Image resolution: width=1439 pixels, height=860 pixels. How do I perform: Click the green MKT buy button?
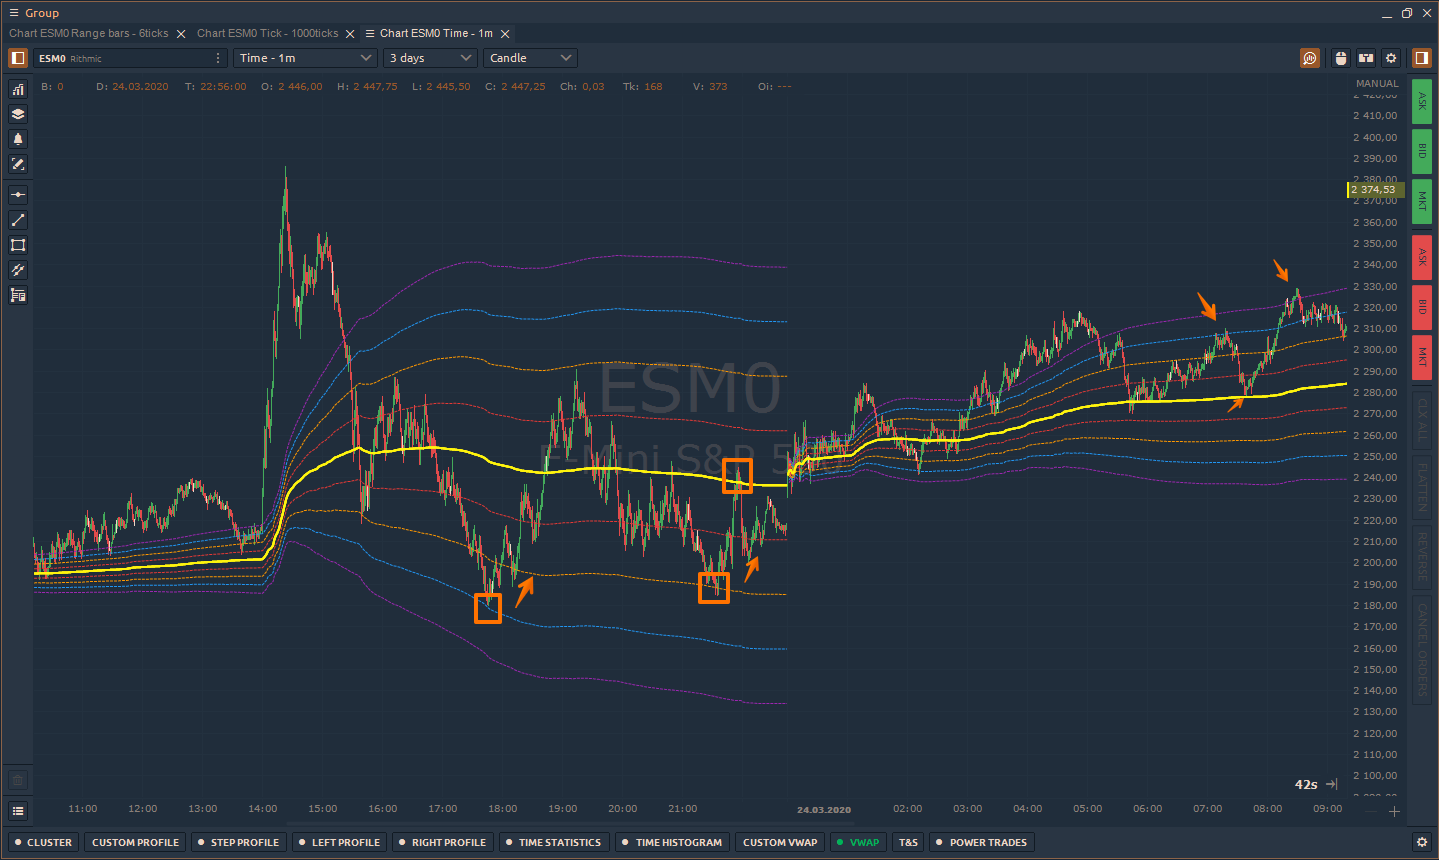[x=1421, y=202]
